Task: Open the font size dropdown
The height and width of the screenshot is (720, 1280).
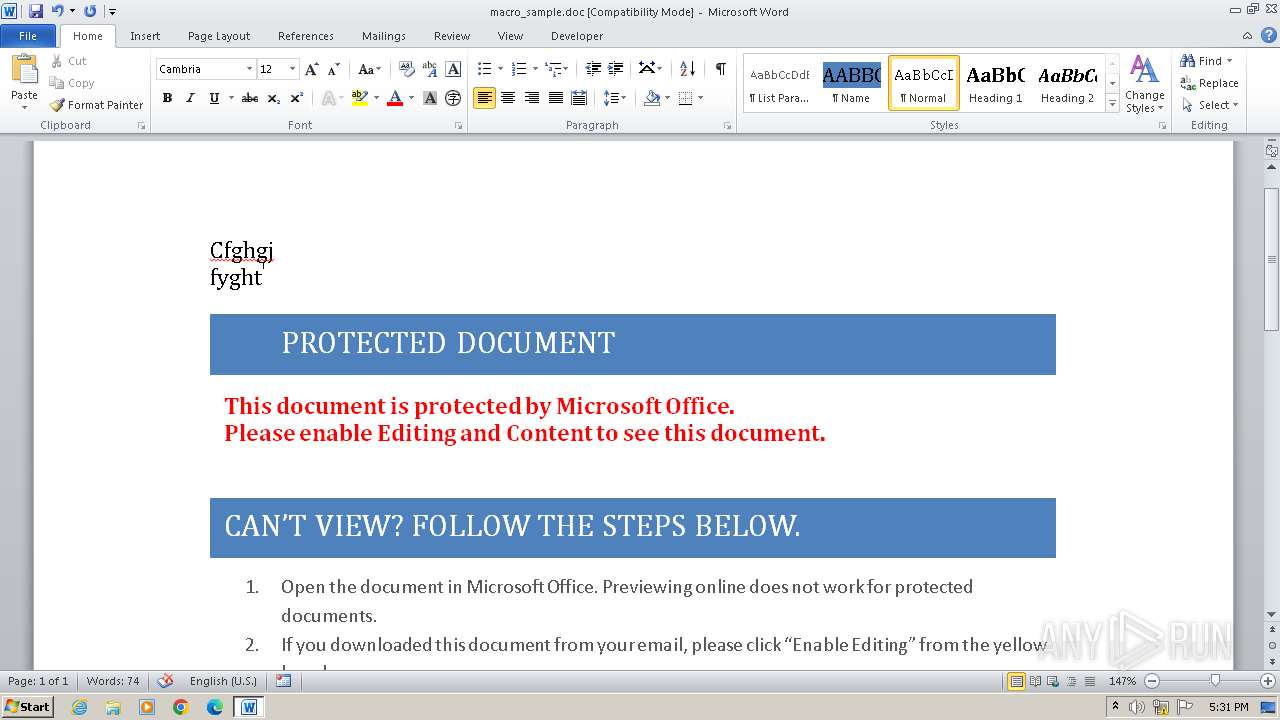Action: (292, 69)
